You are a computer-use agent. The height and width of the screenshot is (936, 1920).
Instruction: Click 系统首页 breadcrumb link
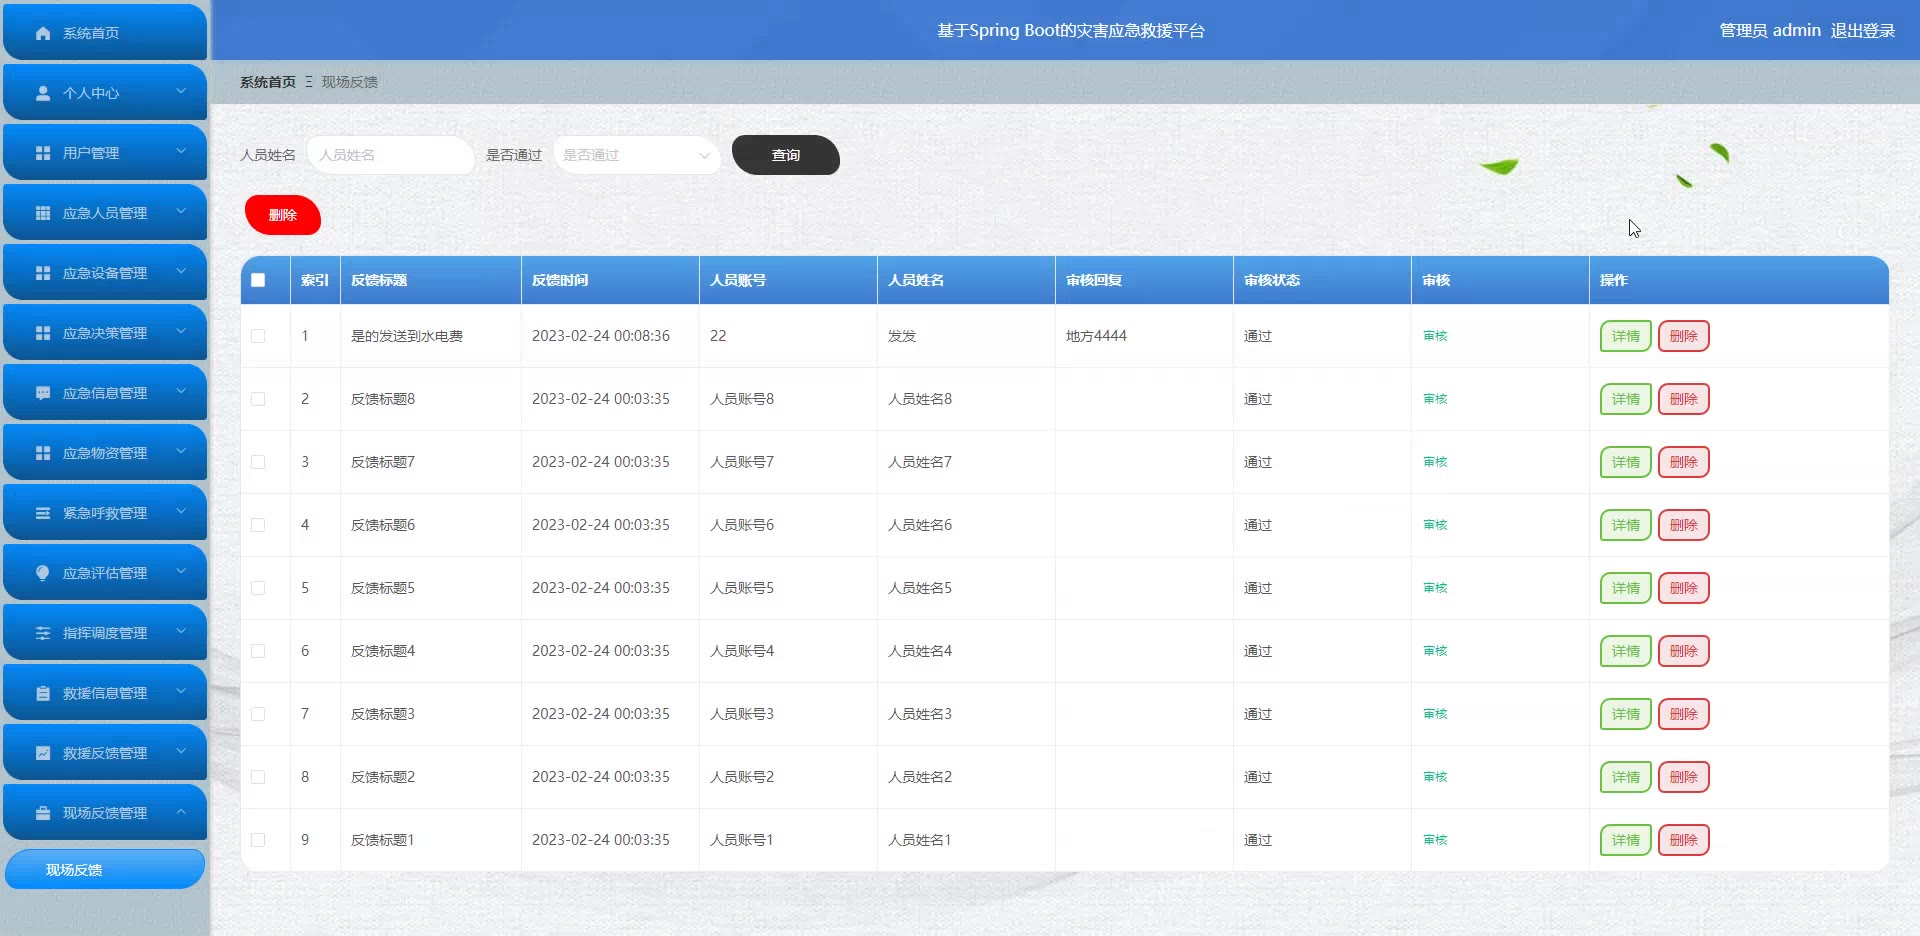tap(268, 82)
